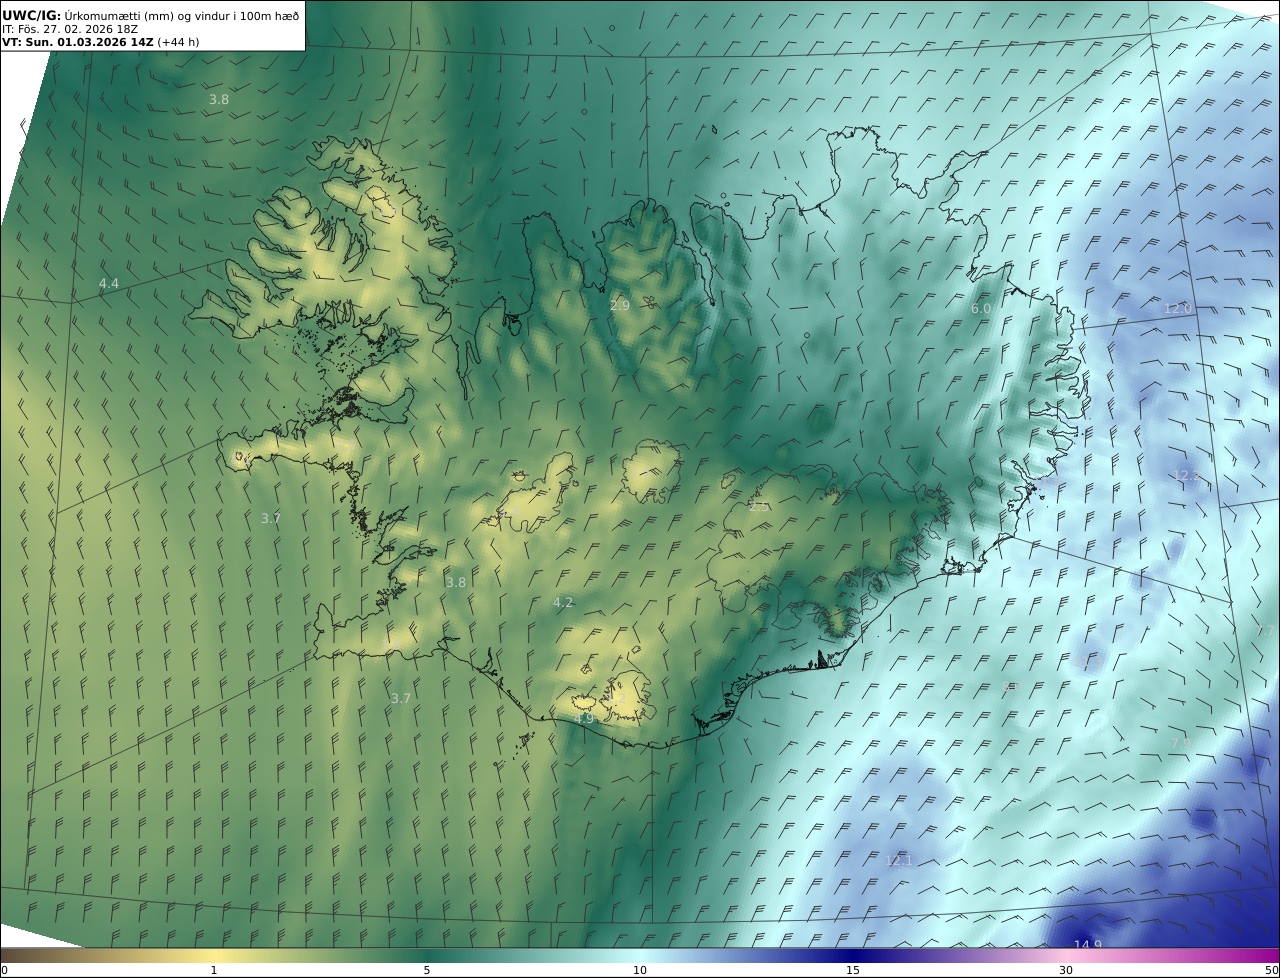Click the 12.1 value label over the sea
The width and height of the screenshot is (1280, 978).
coord(899,860)
